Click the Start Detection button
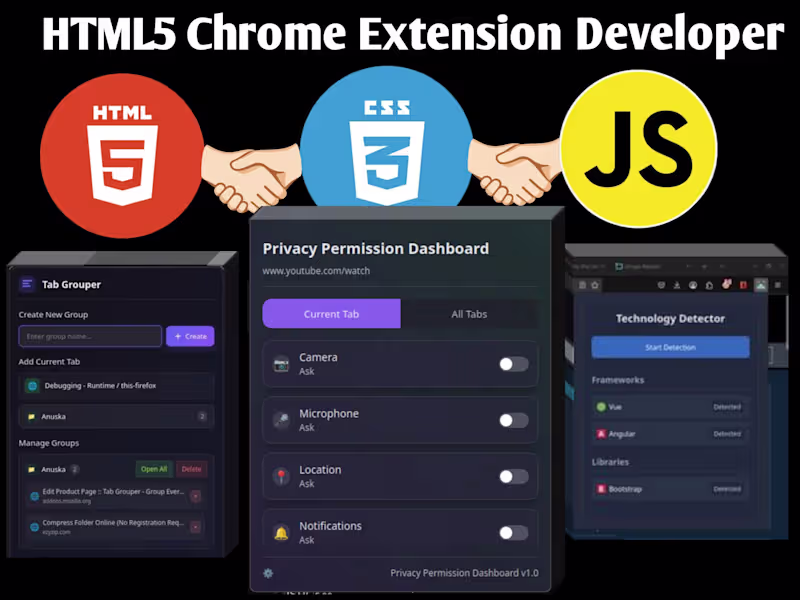This screenshot has height=600, width=800. 670,347
